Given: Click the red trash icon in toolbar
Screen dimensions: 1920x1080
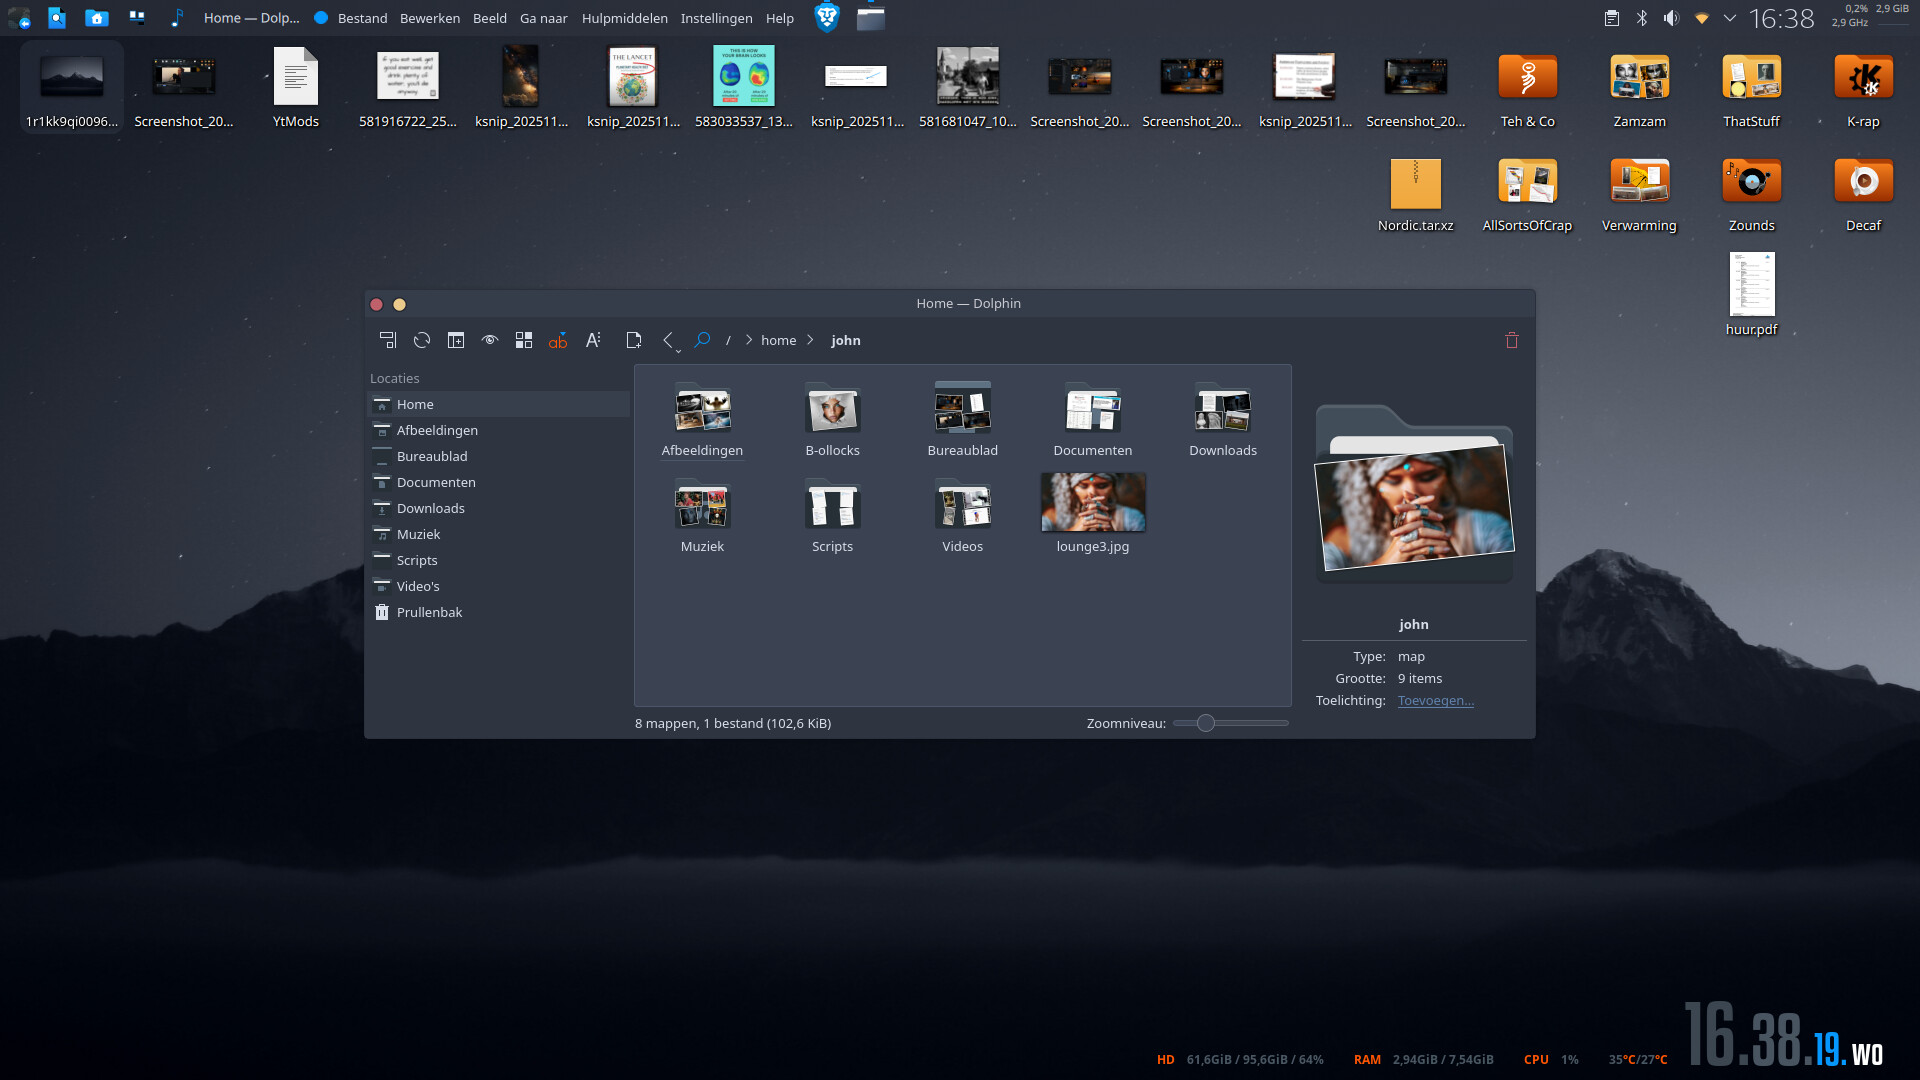Looking at the screenshot, I should [1512, 340].
